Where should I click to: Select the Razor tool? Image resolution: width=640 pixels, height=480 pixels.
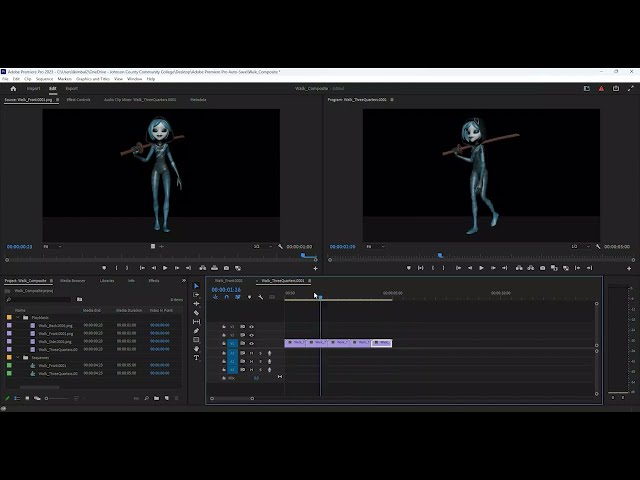196,313
